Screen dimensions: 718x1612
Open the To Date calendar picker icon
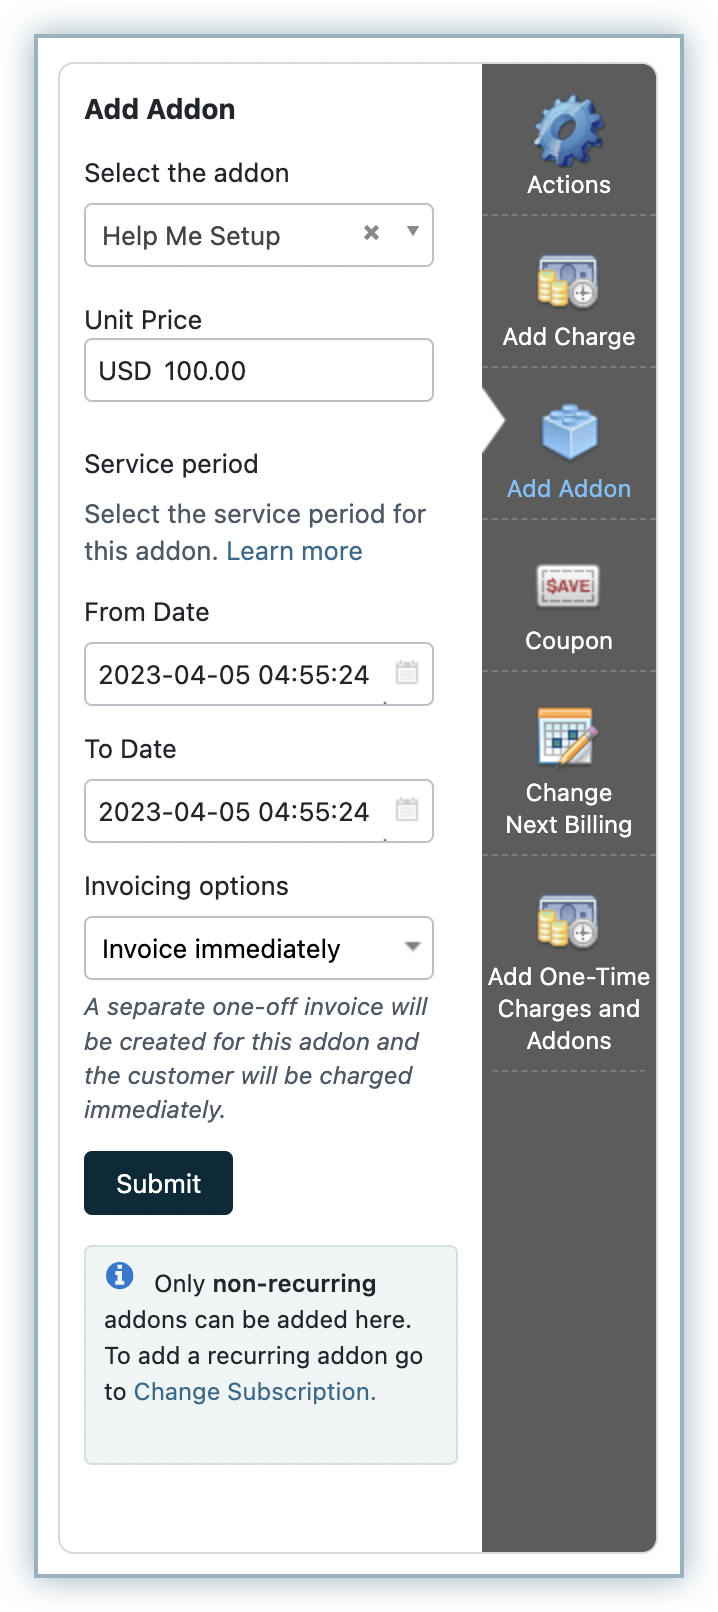click(407, 810)
